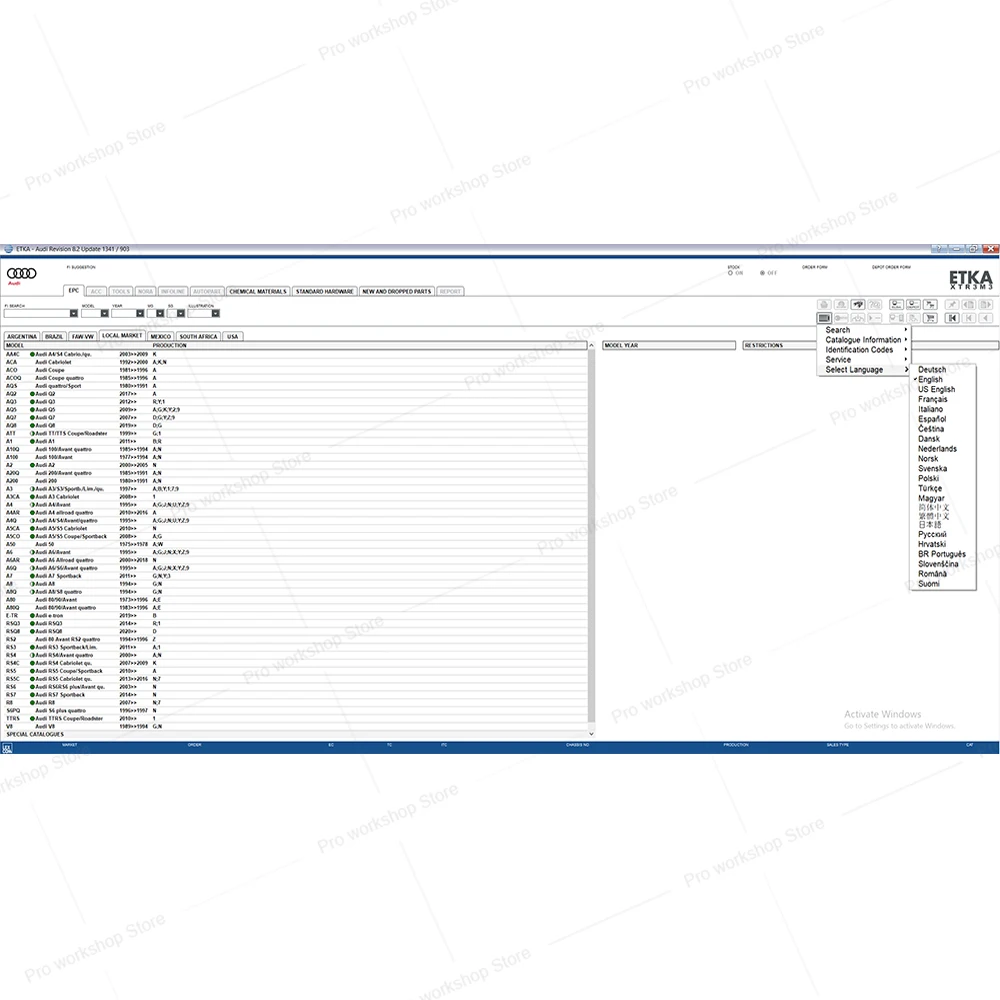Image resolution: width=1000 pixels, height=1000 pixels.
Task: Click the greyed-out key toolbar icon
Action: click(841, 318)
